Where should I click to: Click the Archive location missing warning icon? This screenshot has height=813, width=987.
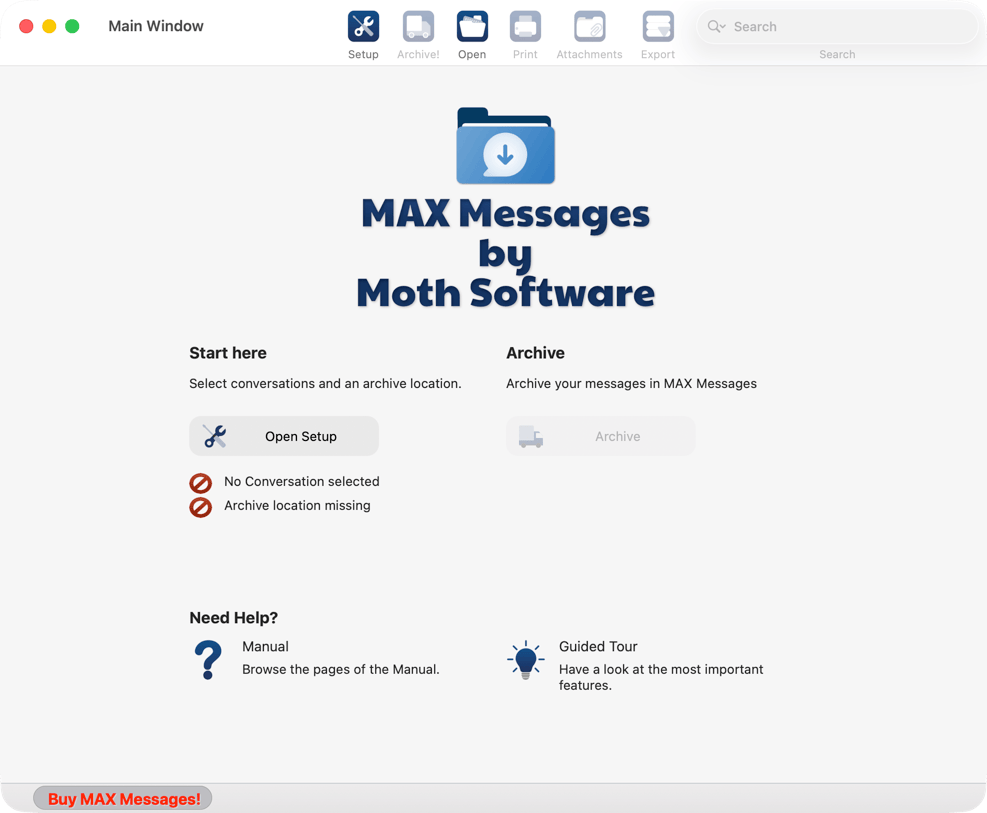coord(201,507)
